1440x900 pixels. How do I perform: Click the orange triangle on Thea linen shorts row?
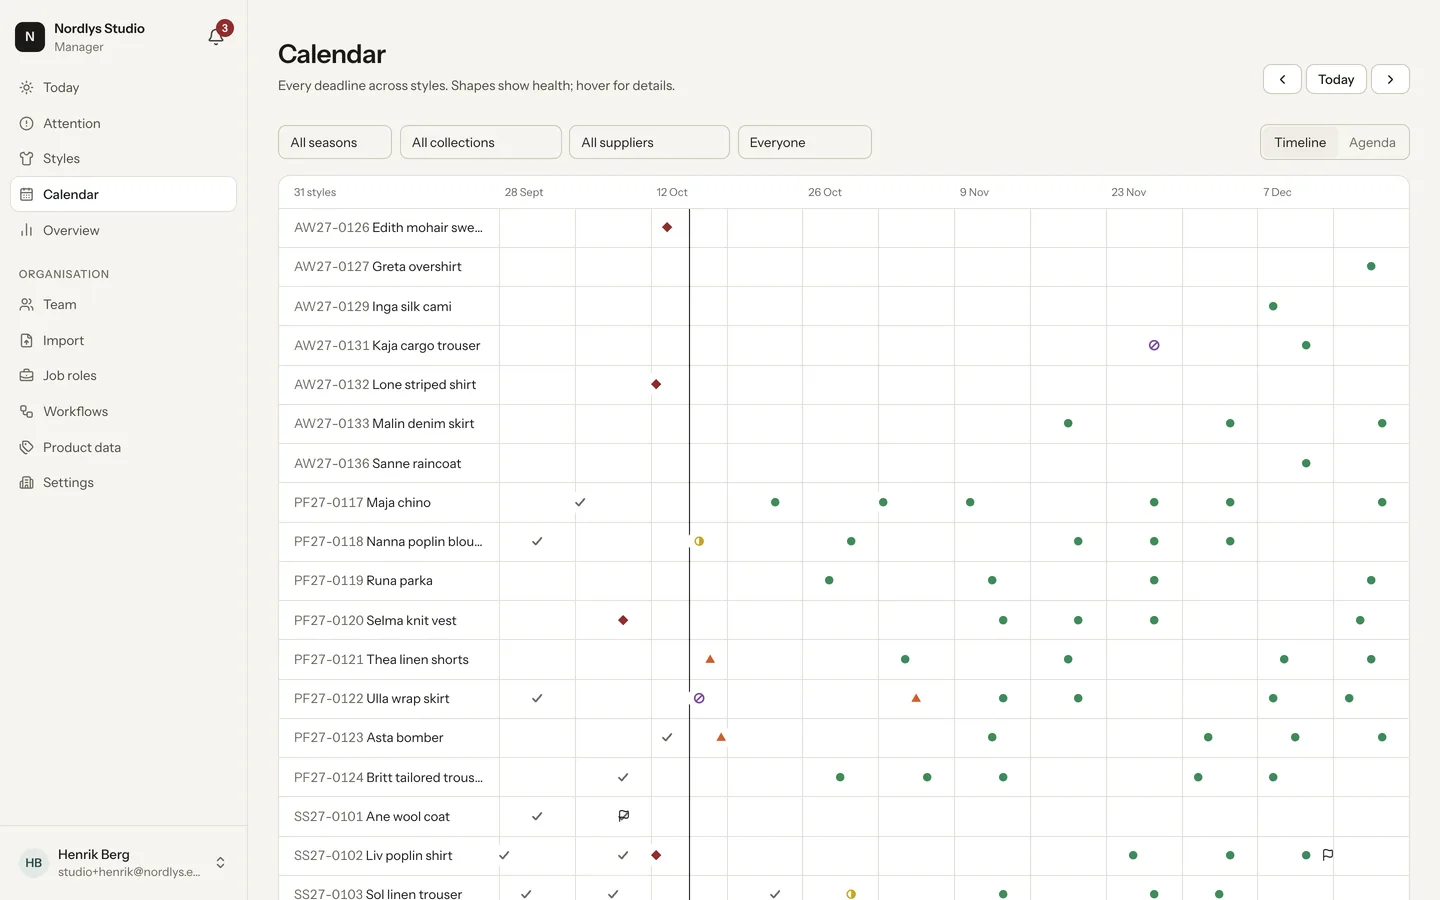710,659
